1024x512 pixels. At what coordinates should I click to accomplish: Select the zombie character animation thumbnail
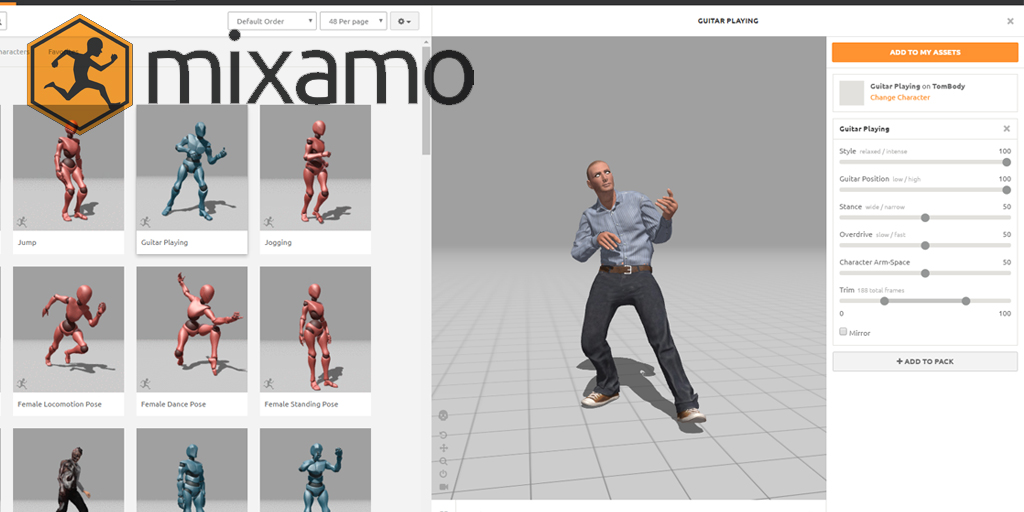click(69, 470)
